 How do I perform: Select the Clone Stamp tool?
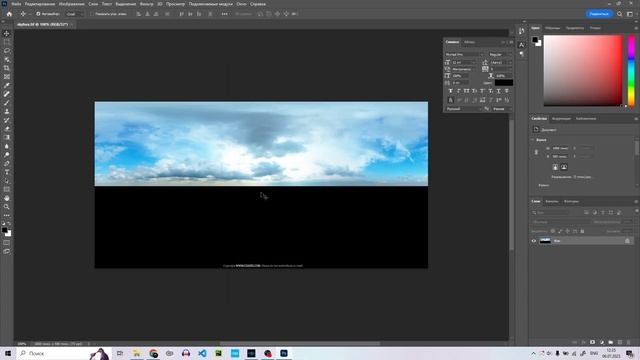click(7, 111)
